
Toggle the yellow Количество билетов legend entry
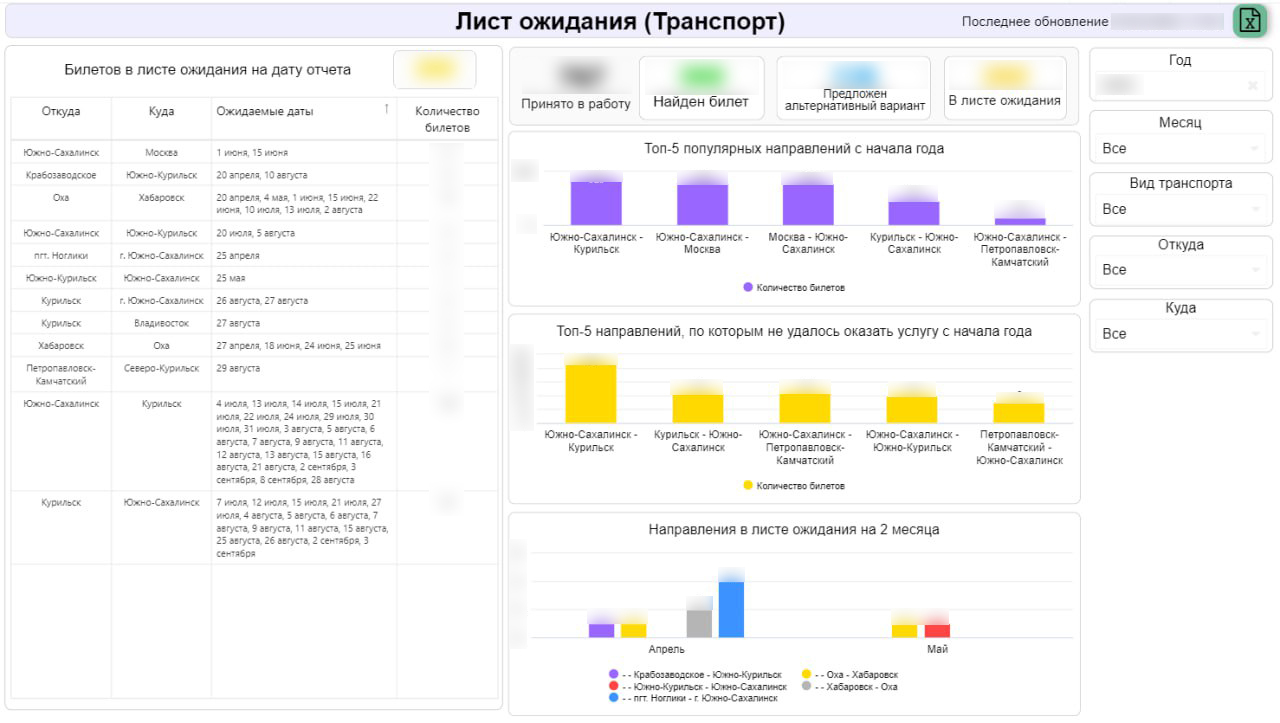pos(794,486)
